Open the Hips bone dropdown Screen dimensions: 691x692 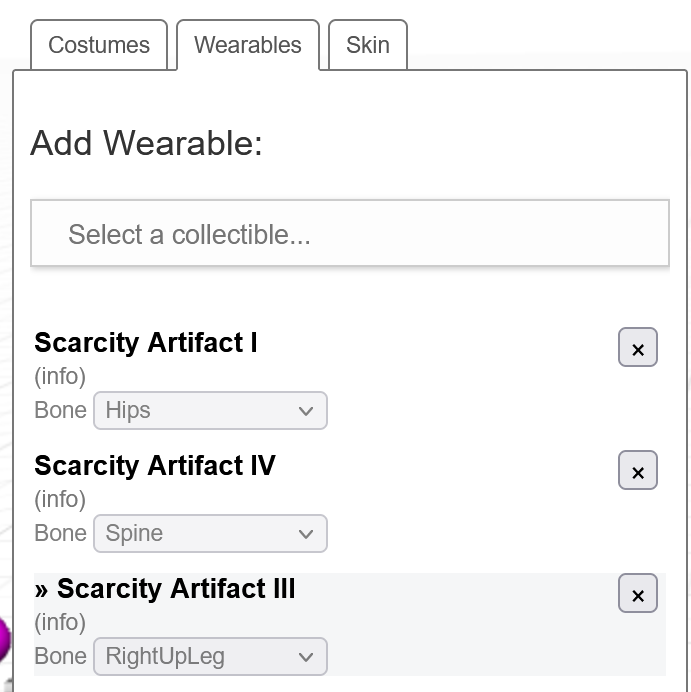pyautogui.click(x=210, y=410)
